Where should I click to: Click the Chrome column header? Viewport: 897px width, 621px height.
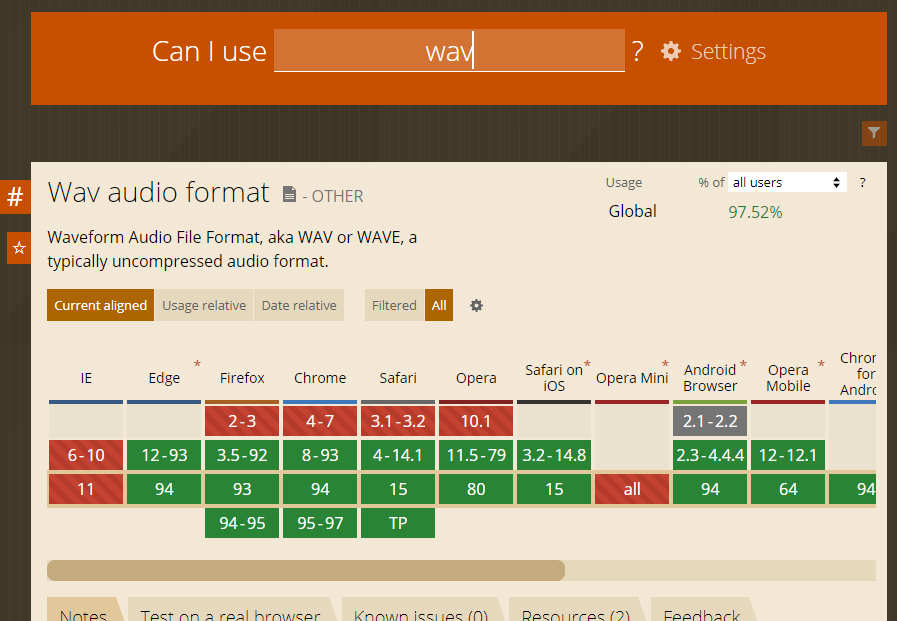pos(320,378)
